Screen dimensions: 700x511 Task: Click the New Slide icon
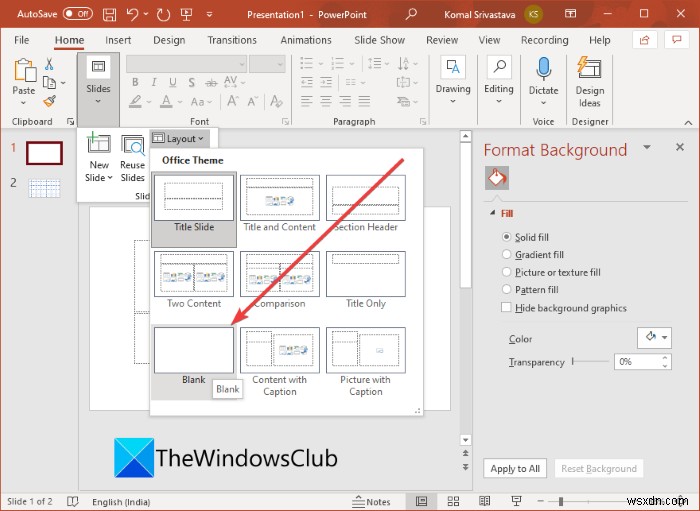[99, 144]
